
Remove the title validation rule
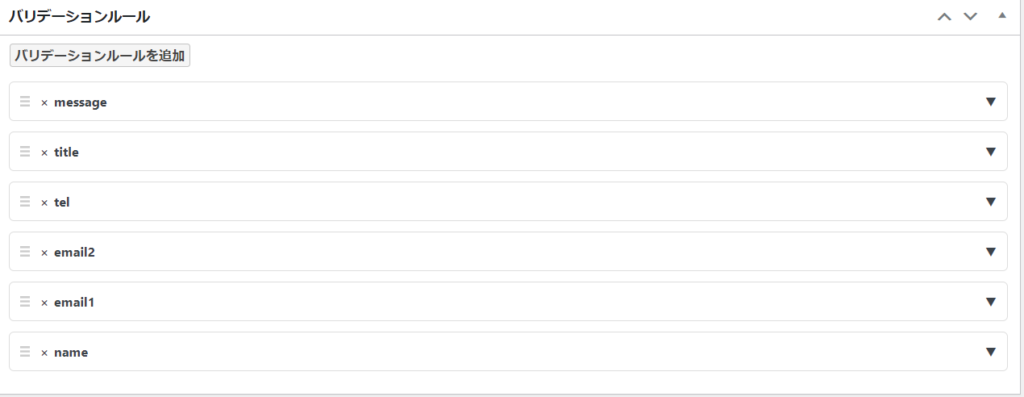[x=44, y=153]
